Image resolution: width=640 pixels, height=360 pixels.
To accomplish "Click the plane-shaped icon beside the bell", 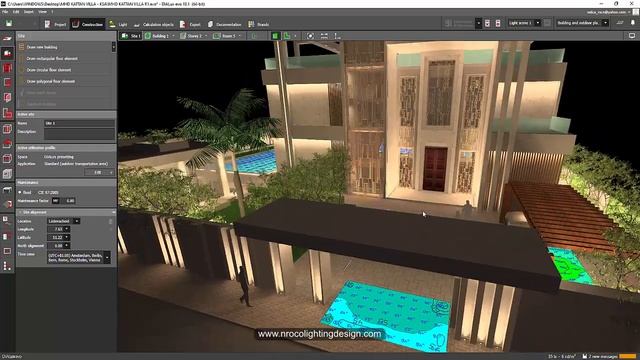I will (x=620, y=23).
